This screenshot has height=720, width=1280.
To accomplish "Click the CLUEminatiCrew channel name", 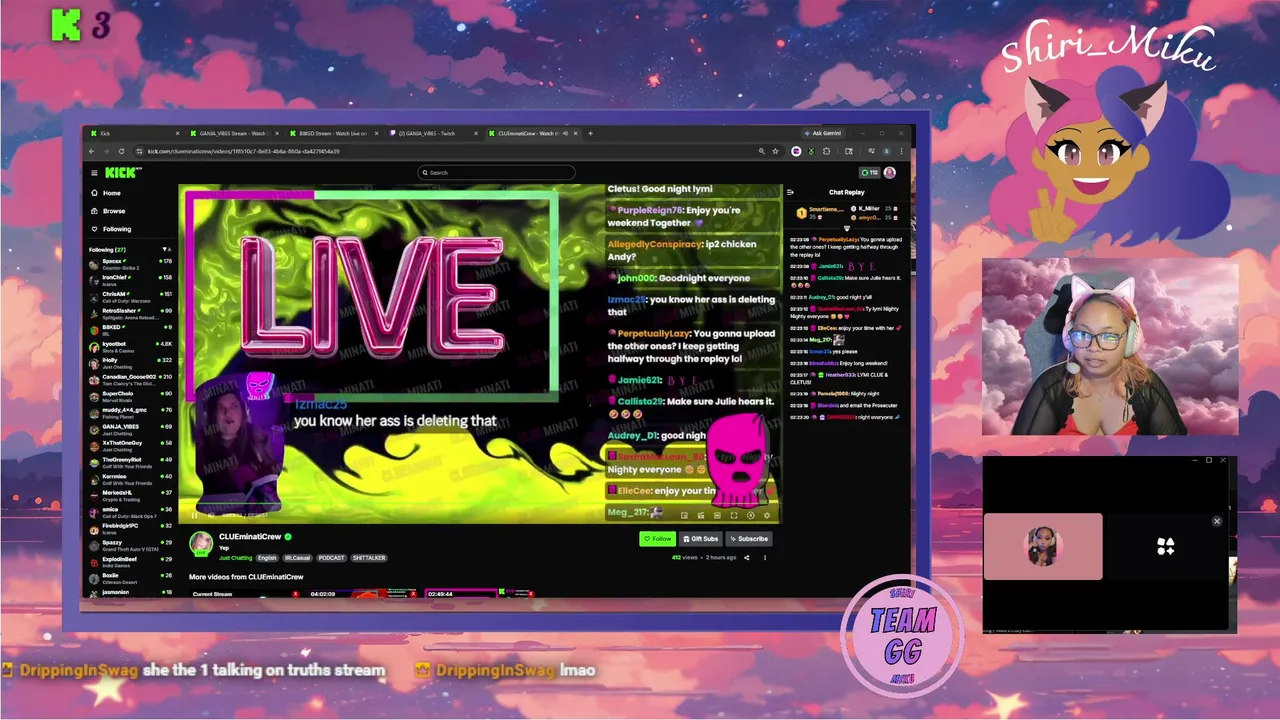I will (250, 537).
